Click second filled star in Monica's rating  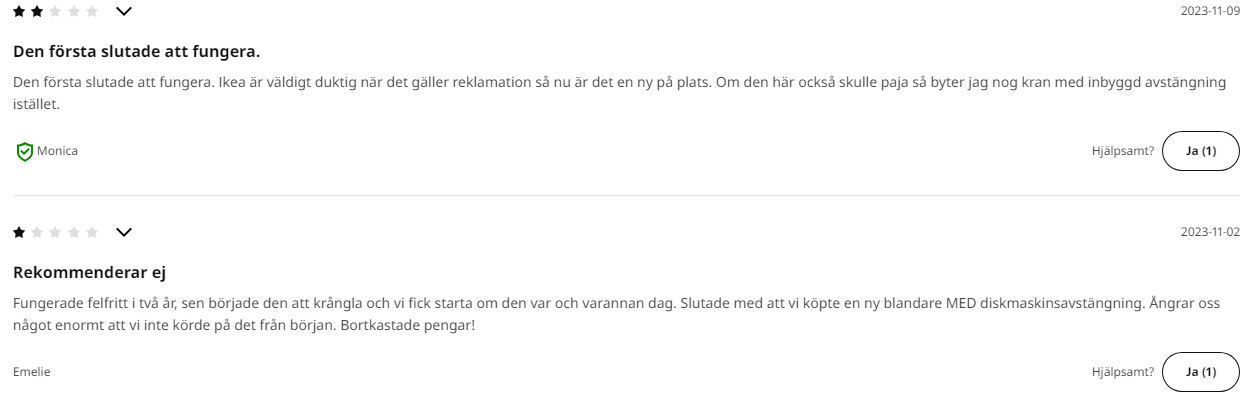(x=38, y=11)
